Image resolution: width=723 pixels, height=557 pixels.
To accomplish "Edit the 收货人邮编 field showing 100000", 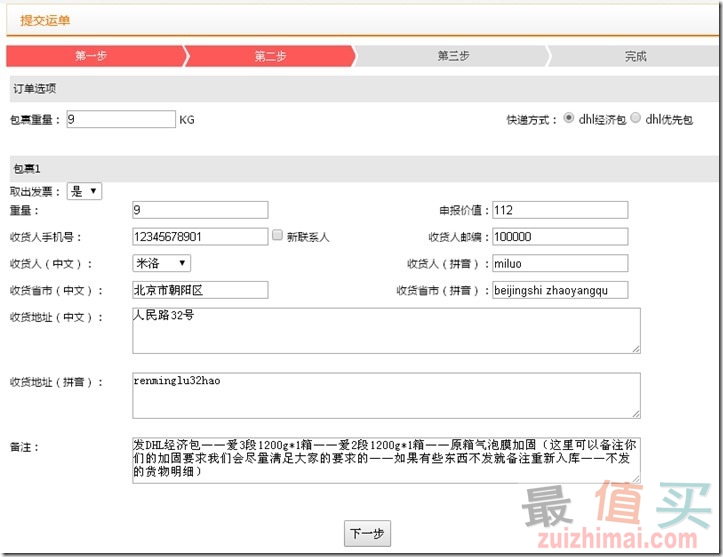I will [560, 237].
